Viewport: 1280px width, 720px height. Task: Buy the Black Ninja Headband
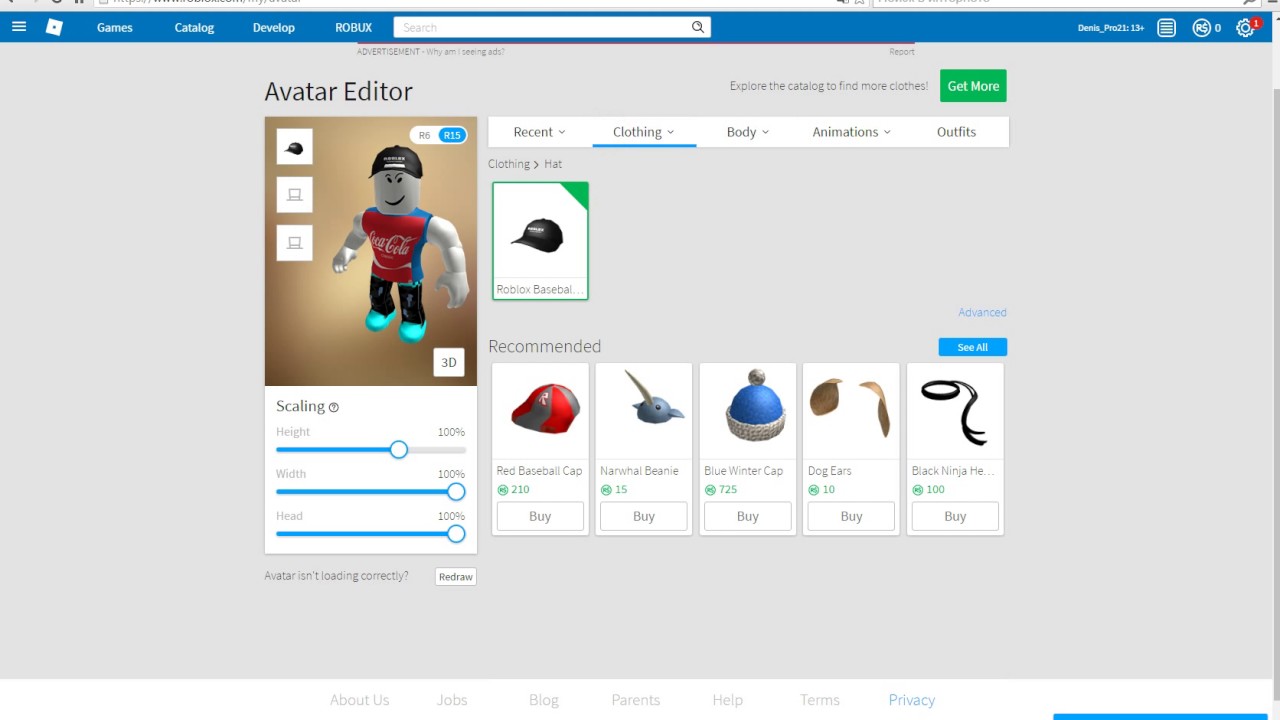955,516
